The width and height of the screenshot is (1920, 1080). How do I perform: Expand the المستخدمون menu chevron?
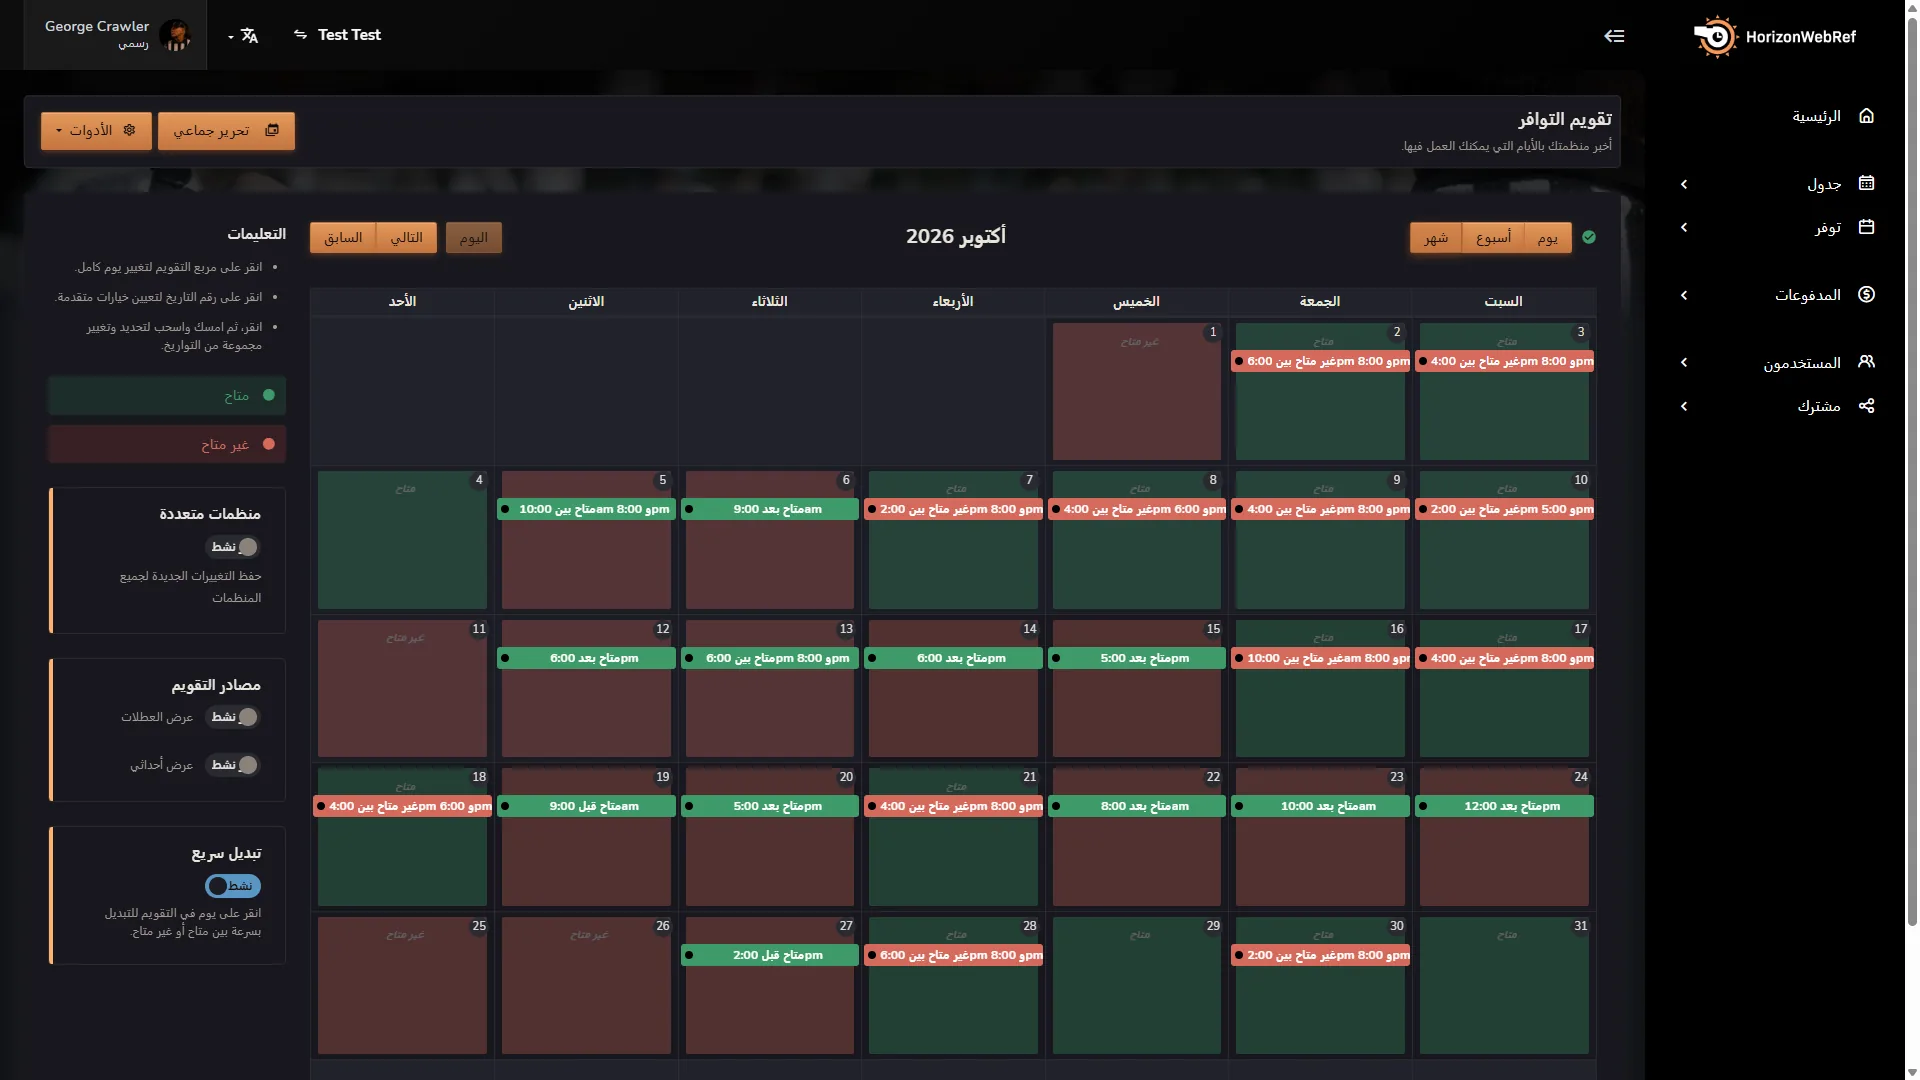1684,362
